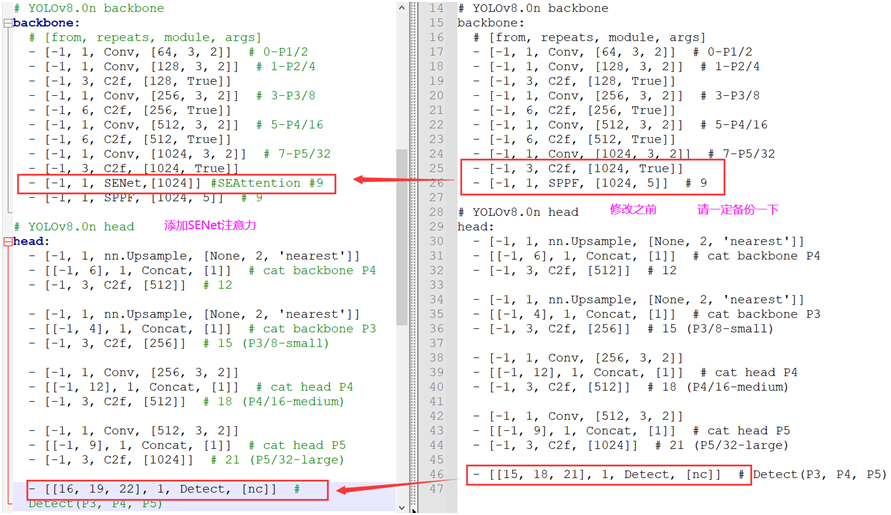The image size is (891, 515).
Task: Click line number 46 in gutter
Action: 436,474
